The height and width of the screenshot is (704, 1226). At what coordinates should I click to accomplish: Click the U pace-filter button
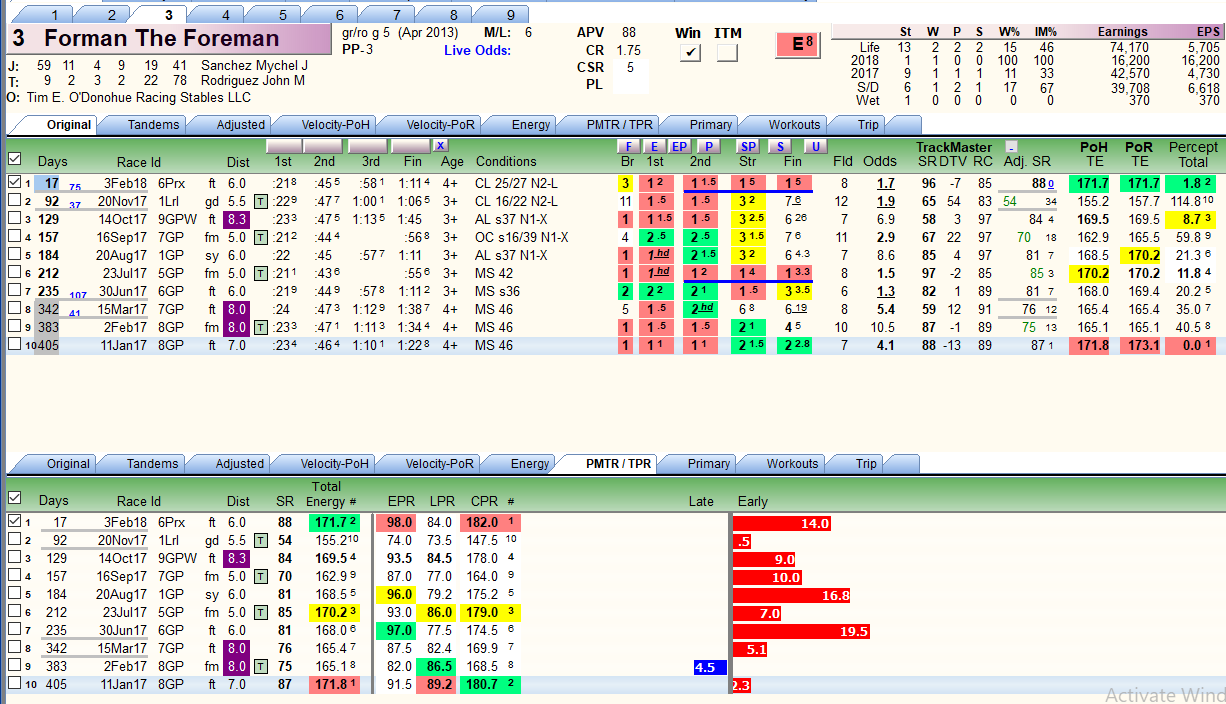point(816,146)
